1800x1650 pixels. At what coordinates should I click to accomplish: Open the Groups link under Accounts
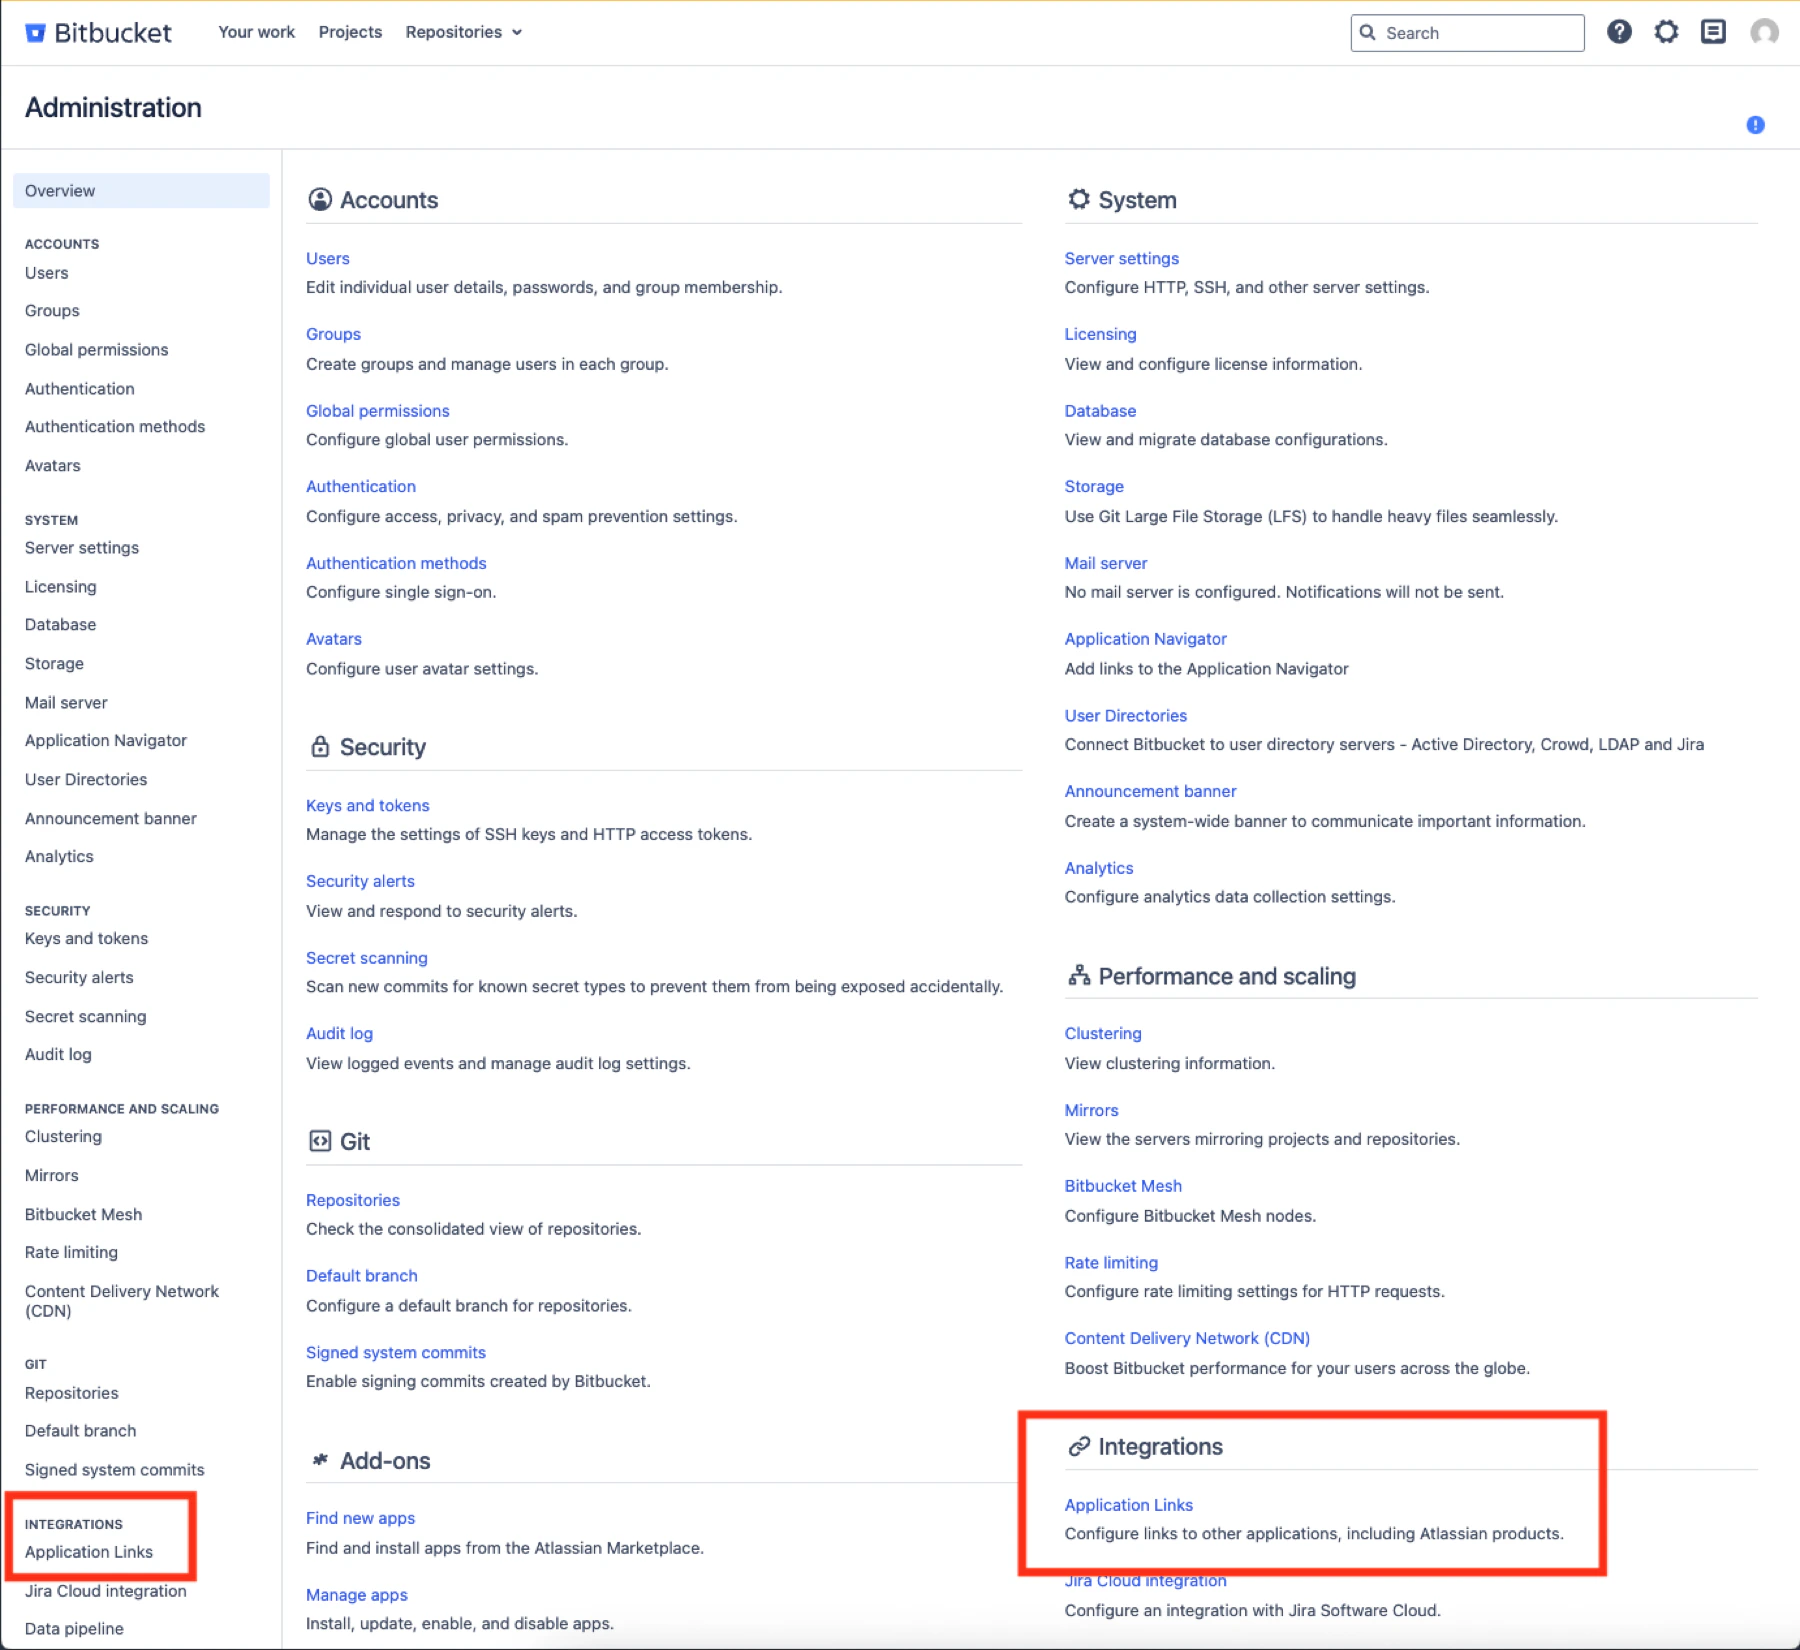(333, 334)
